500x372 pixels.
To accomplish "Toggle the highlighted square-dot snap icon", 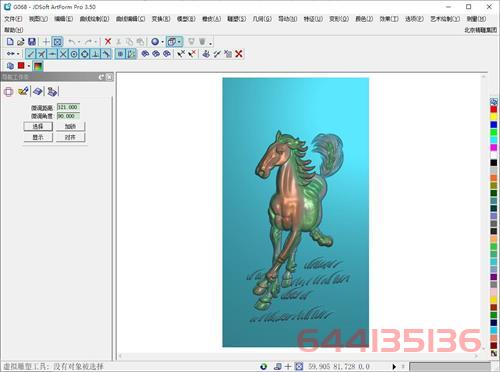I will coord(121,54).
